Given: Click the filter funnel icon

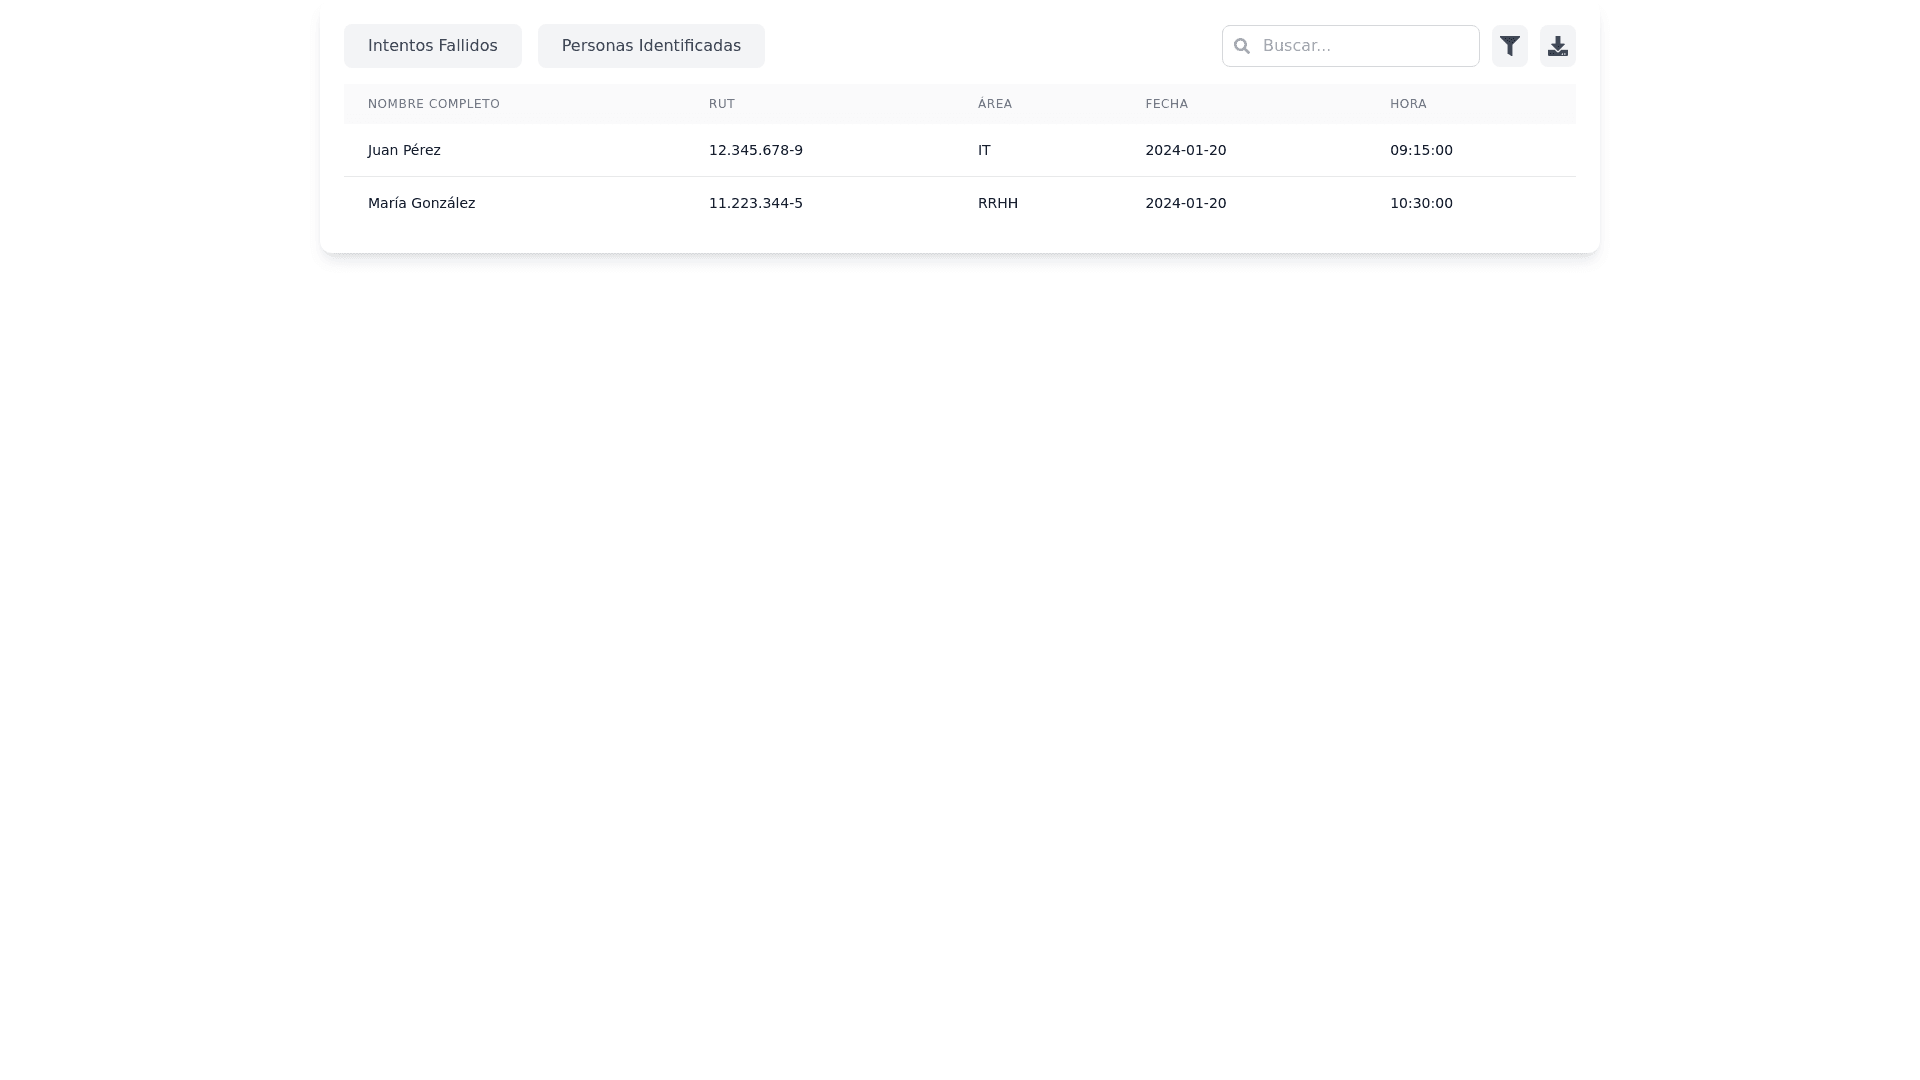Looking at the screenshot, I should pos(1509,46).
